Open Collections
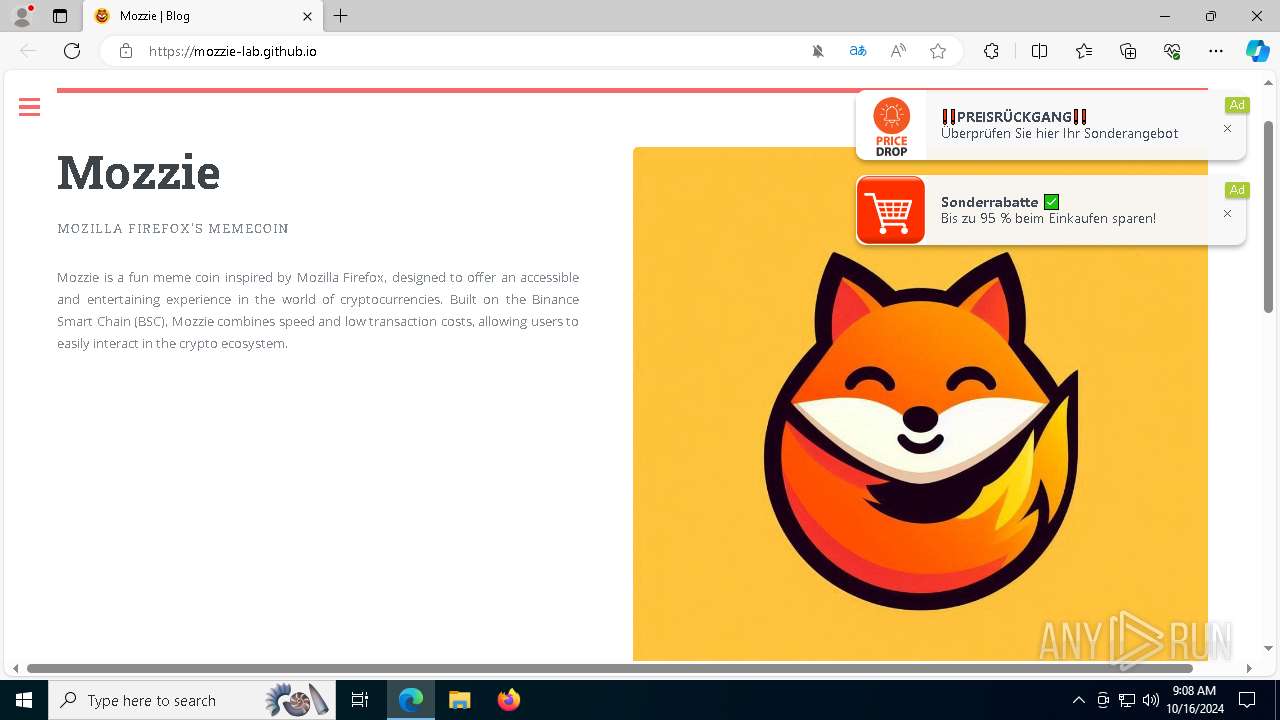 tap(1128, 51)
